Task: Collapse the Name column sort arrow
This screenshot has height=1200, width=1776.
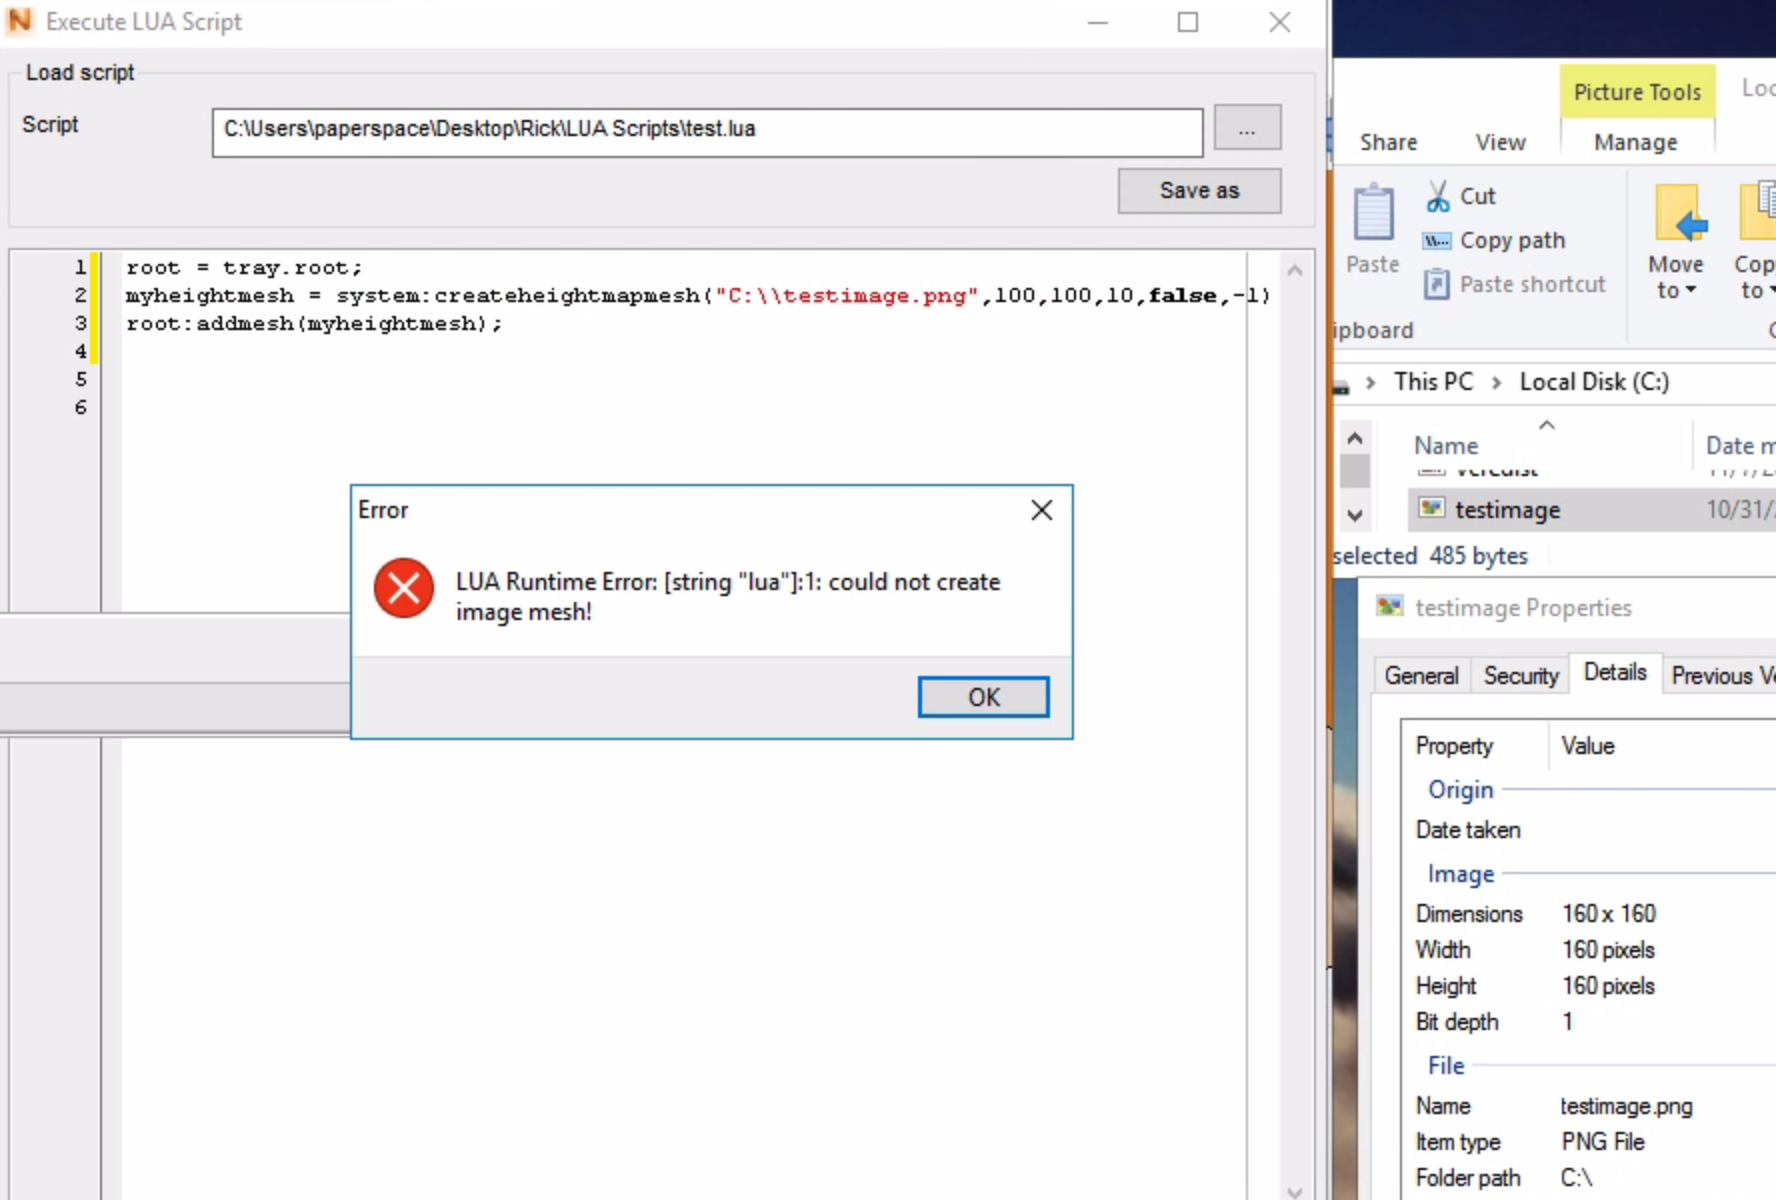Action: coord(1546,424)
